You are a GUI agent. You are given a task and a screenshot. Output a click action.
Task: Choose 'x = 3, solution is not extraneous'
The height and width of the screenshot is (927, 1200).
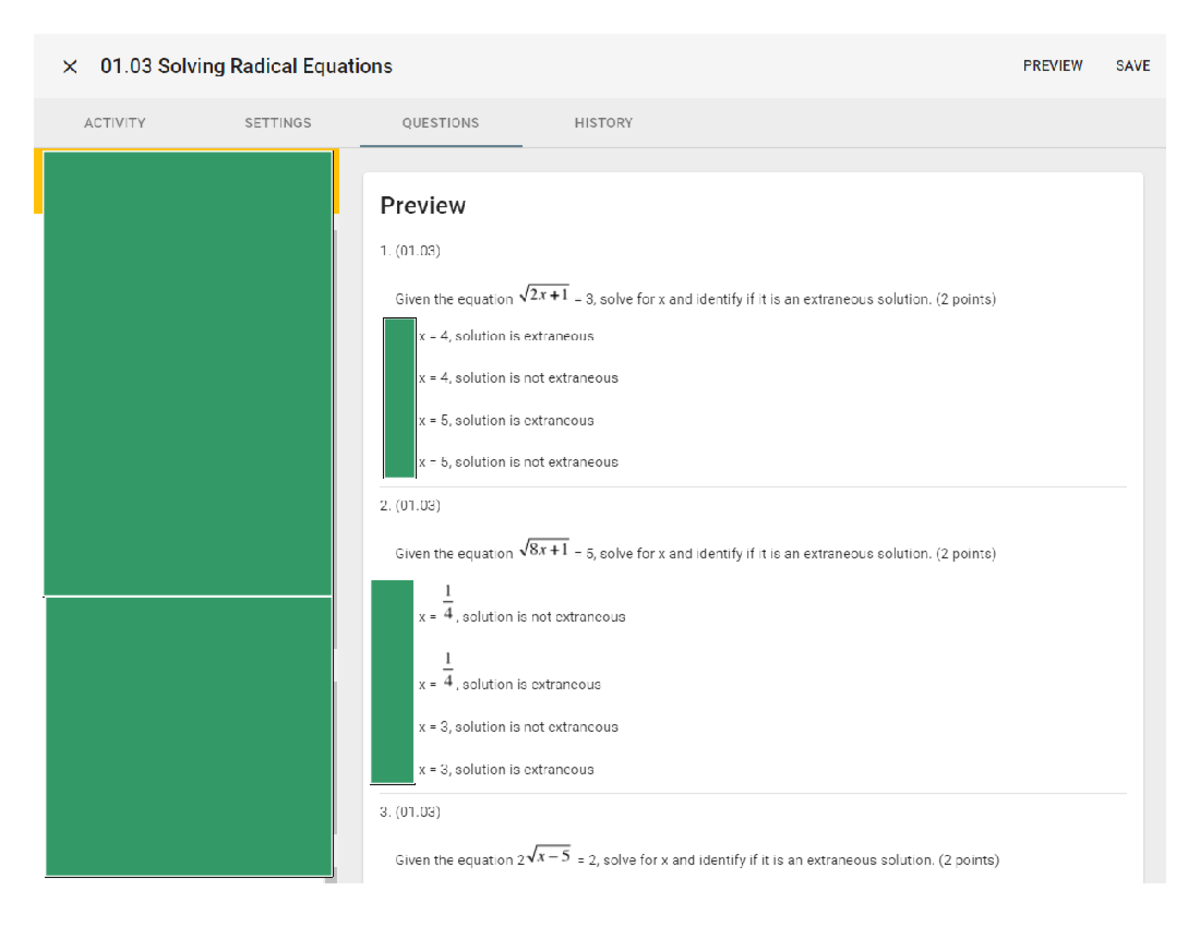point(518,727)
